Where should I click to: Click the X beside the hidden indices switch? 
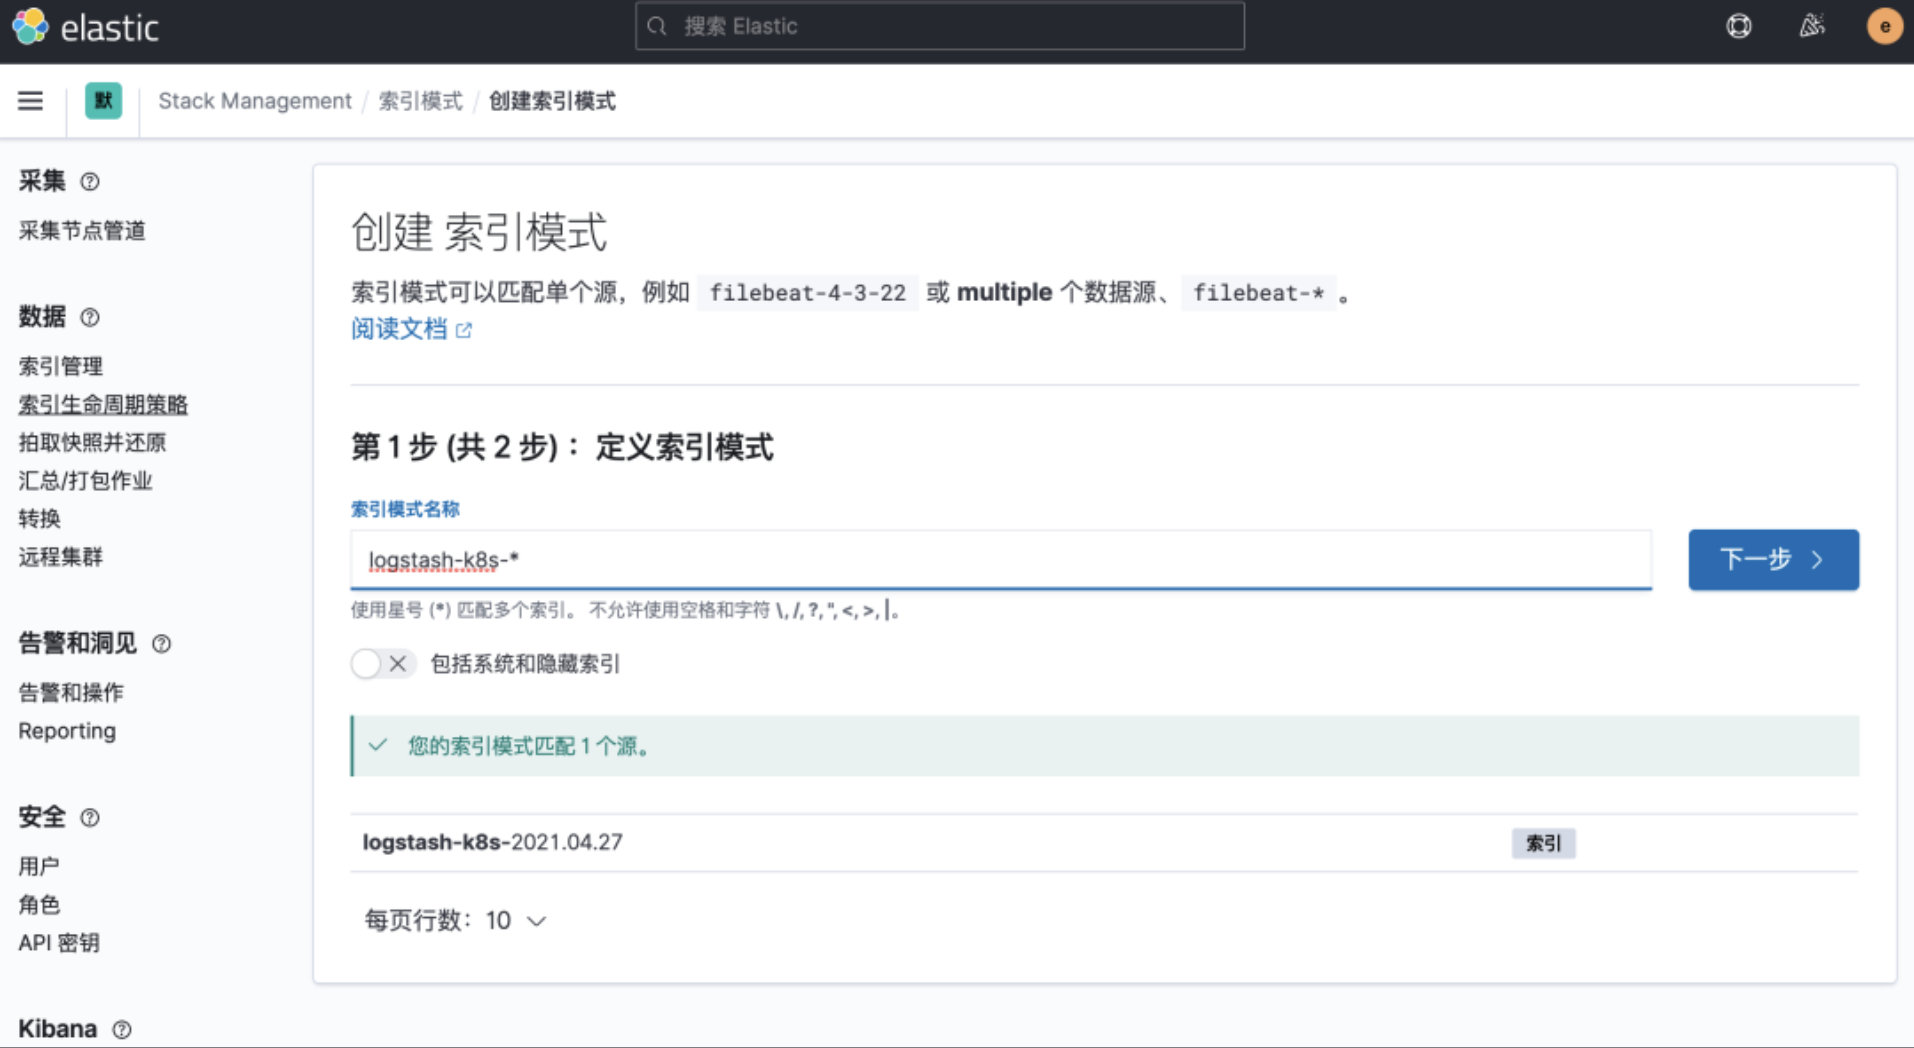[x=398, y=663]
